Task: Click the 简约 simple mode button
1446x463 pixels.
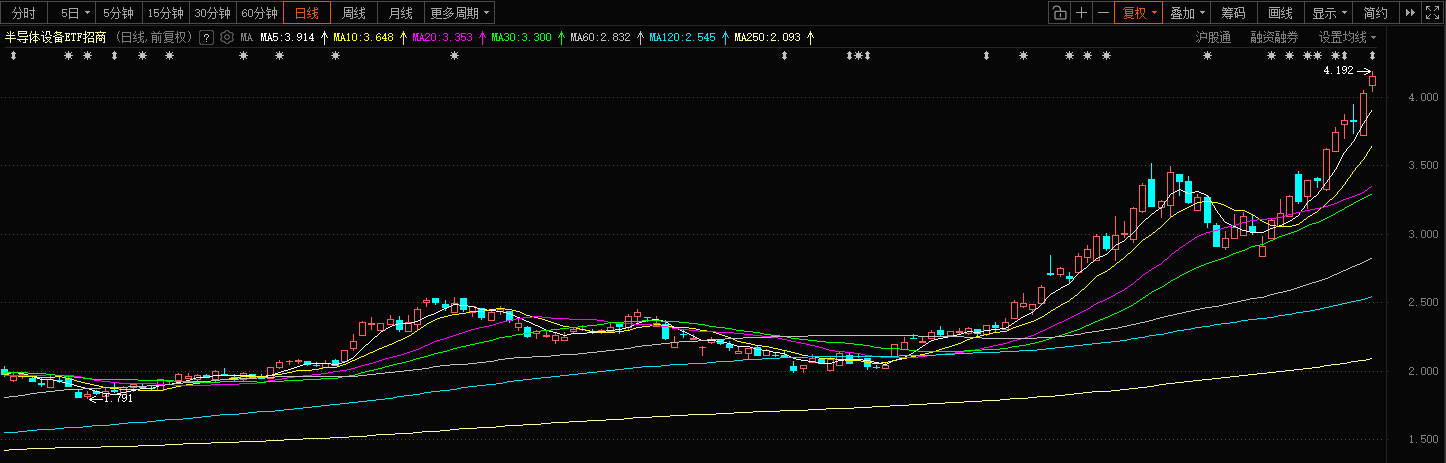Action: (1376, 13)
